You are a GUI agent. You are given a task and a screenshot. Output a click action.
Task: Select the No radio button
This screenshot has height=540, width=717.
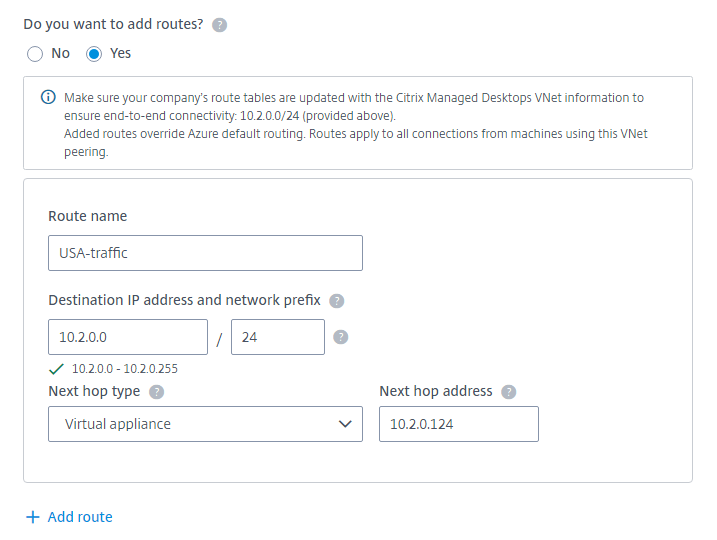pyautogui.click(x=36, y=54)
